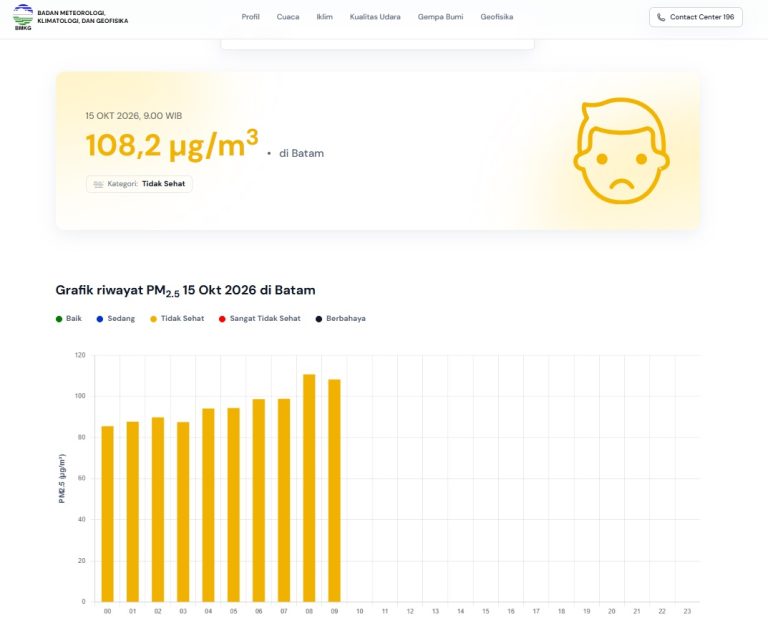Click the bar for hour 00
The image size is (768, 621).
click(x=107, y=514)
